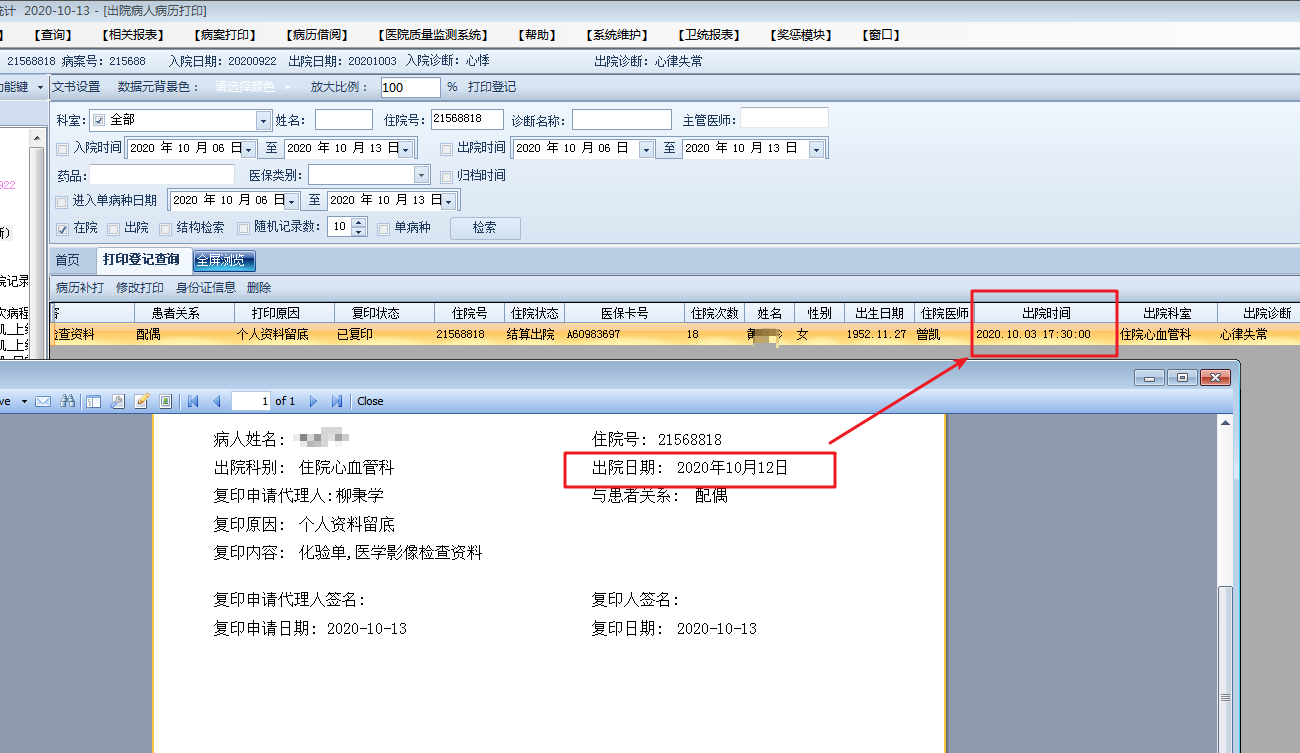Click the email envelope icon in preview toolbar
Image resolution: width=1300 pixels, height=753 pixels.
[x=43, y=401]
